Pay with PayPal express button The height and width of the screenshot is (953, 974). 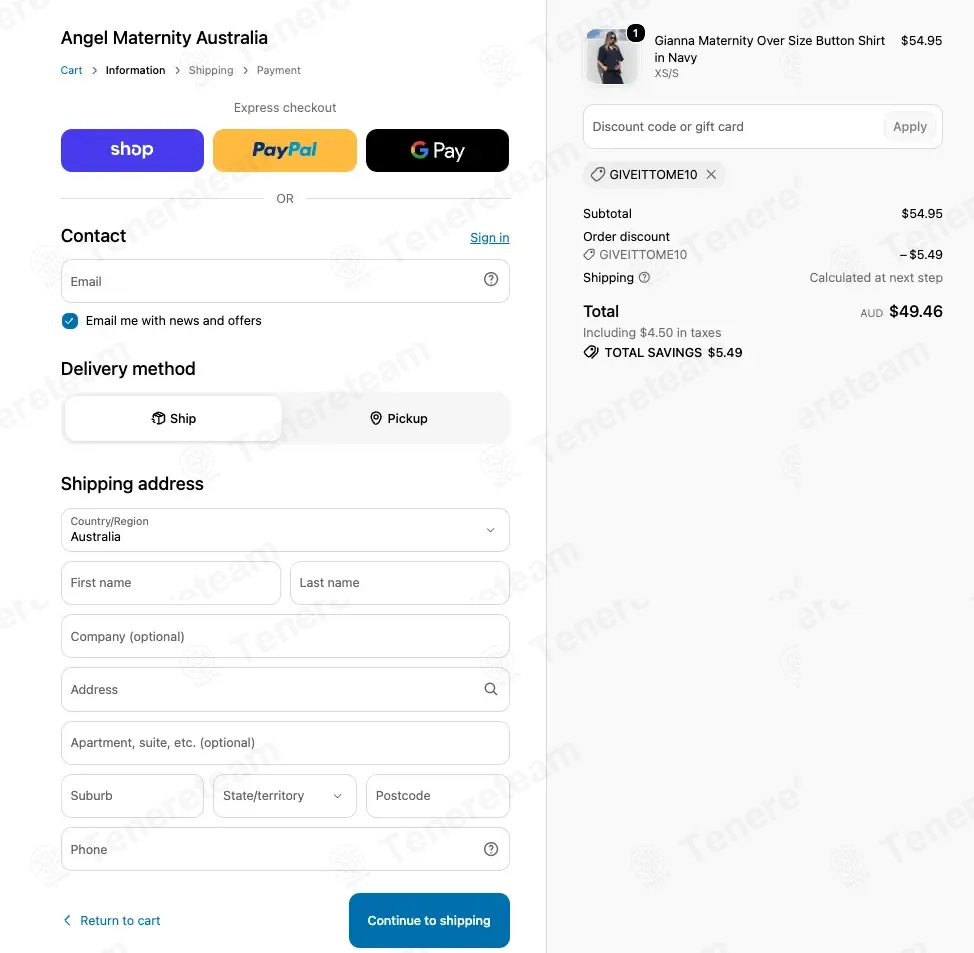click(x=284, y=150)
